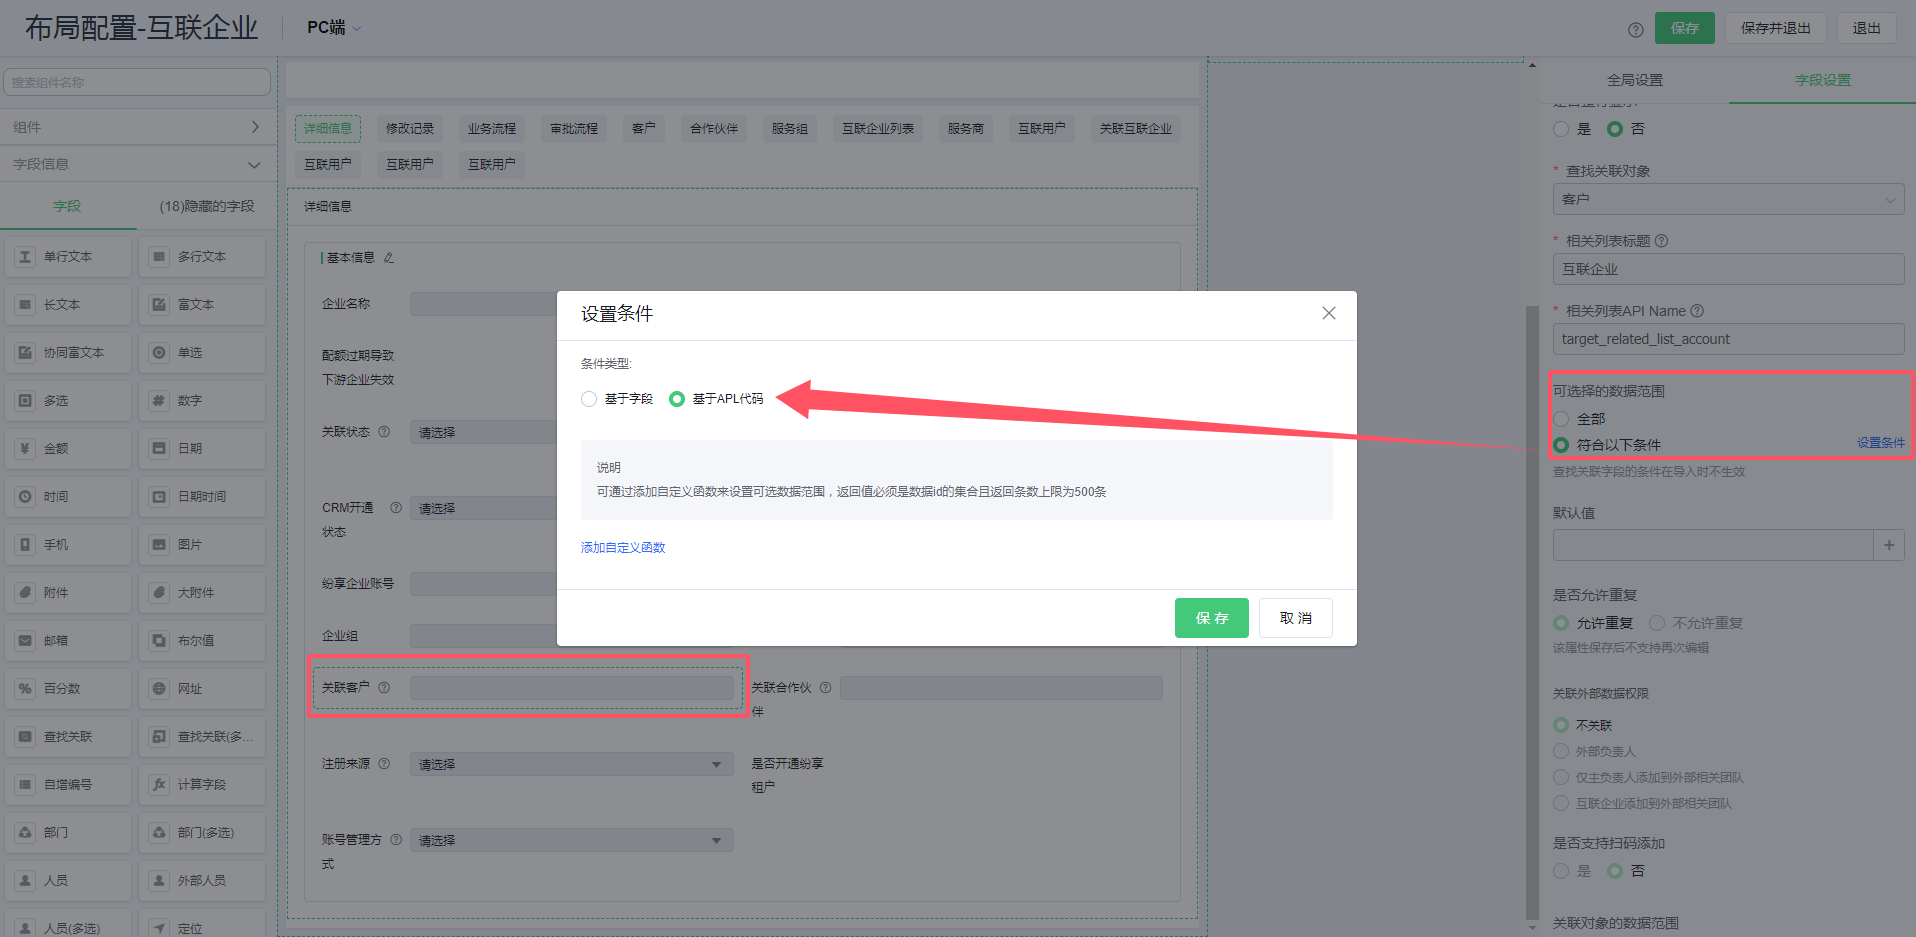
Task: Click the help question mark in the top bar
Action: [x=1634, y=29]
